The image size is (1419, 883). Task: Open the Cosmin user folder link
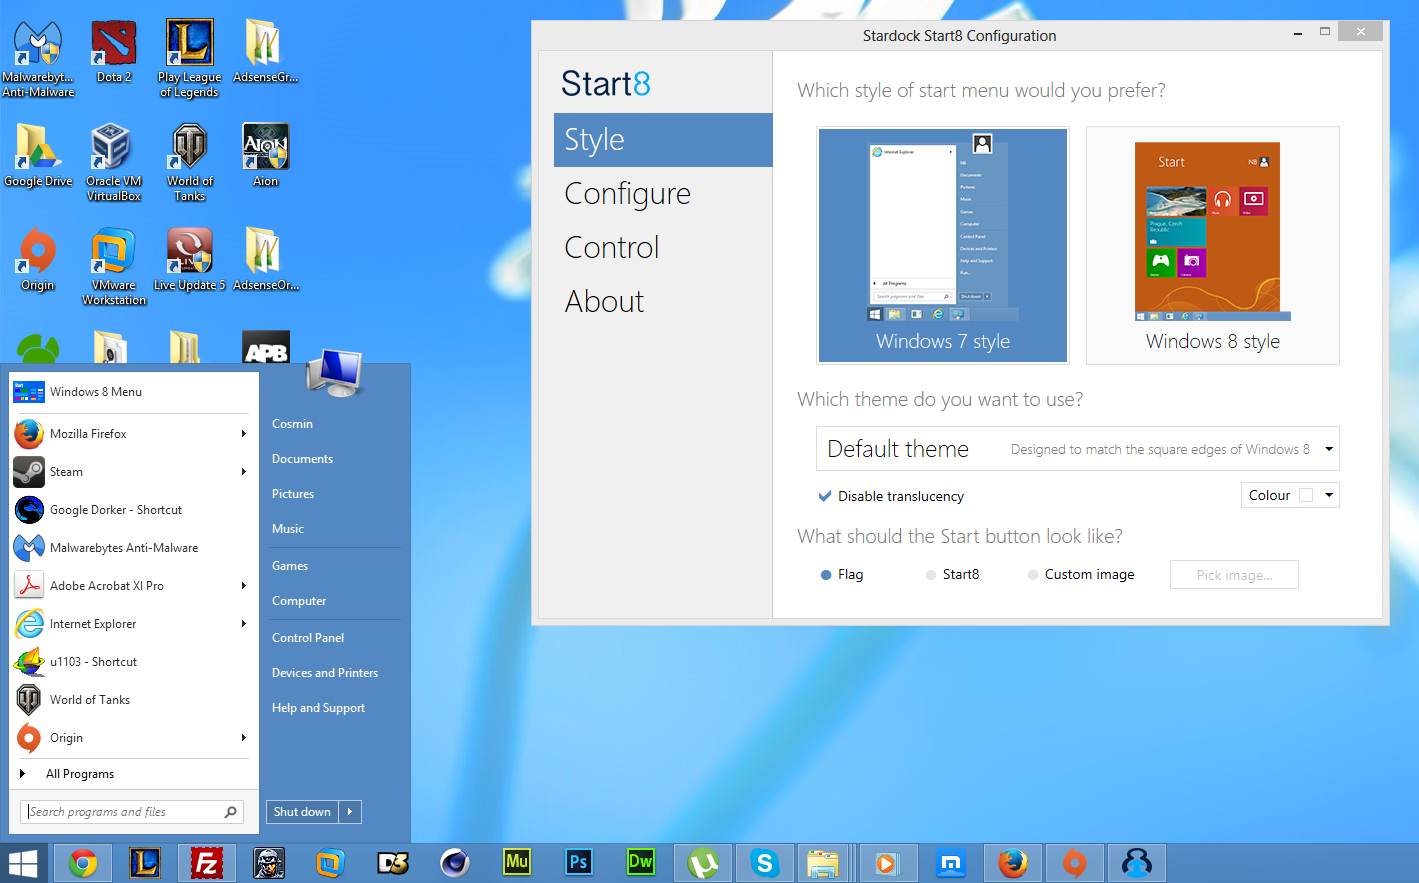292,424
